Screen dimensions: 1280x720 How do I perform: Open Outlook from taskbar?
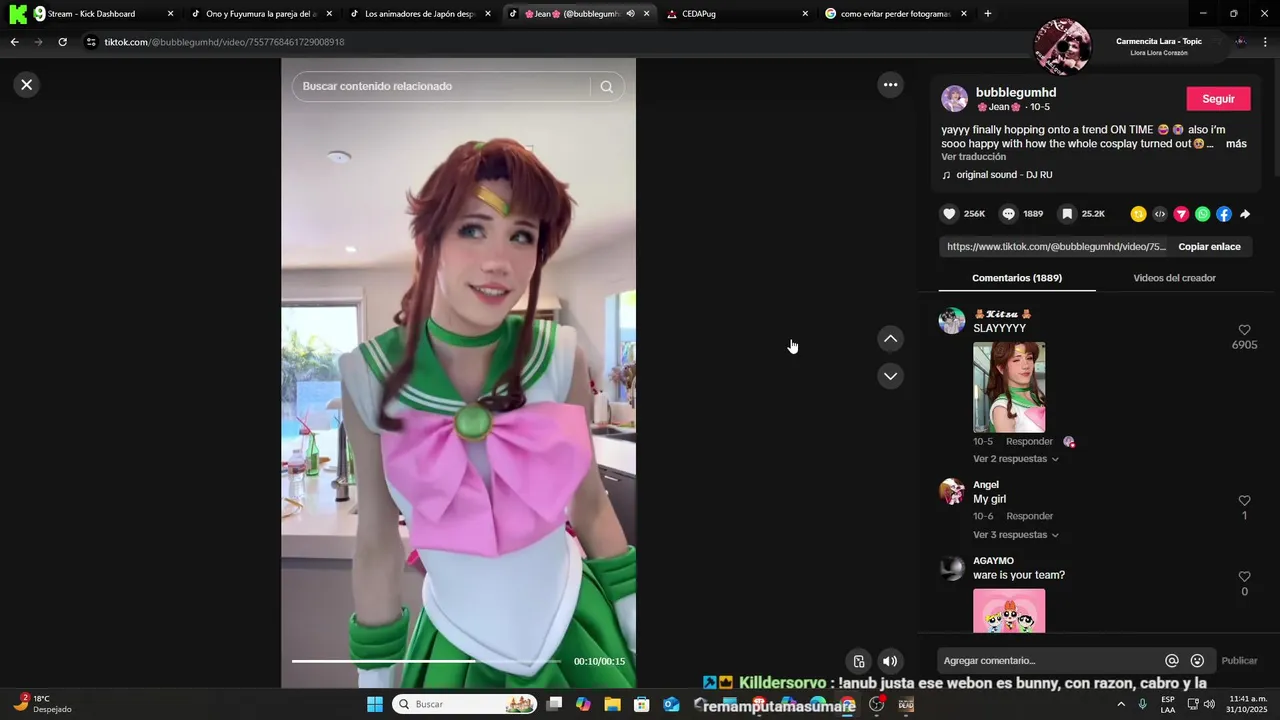tap(671, 704)
